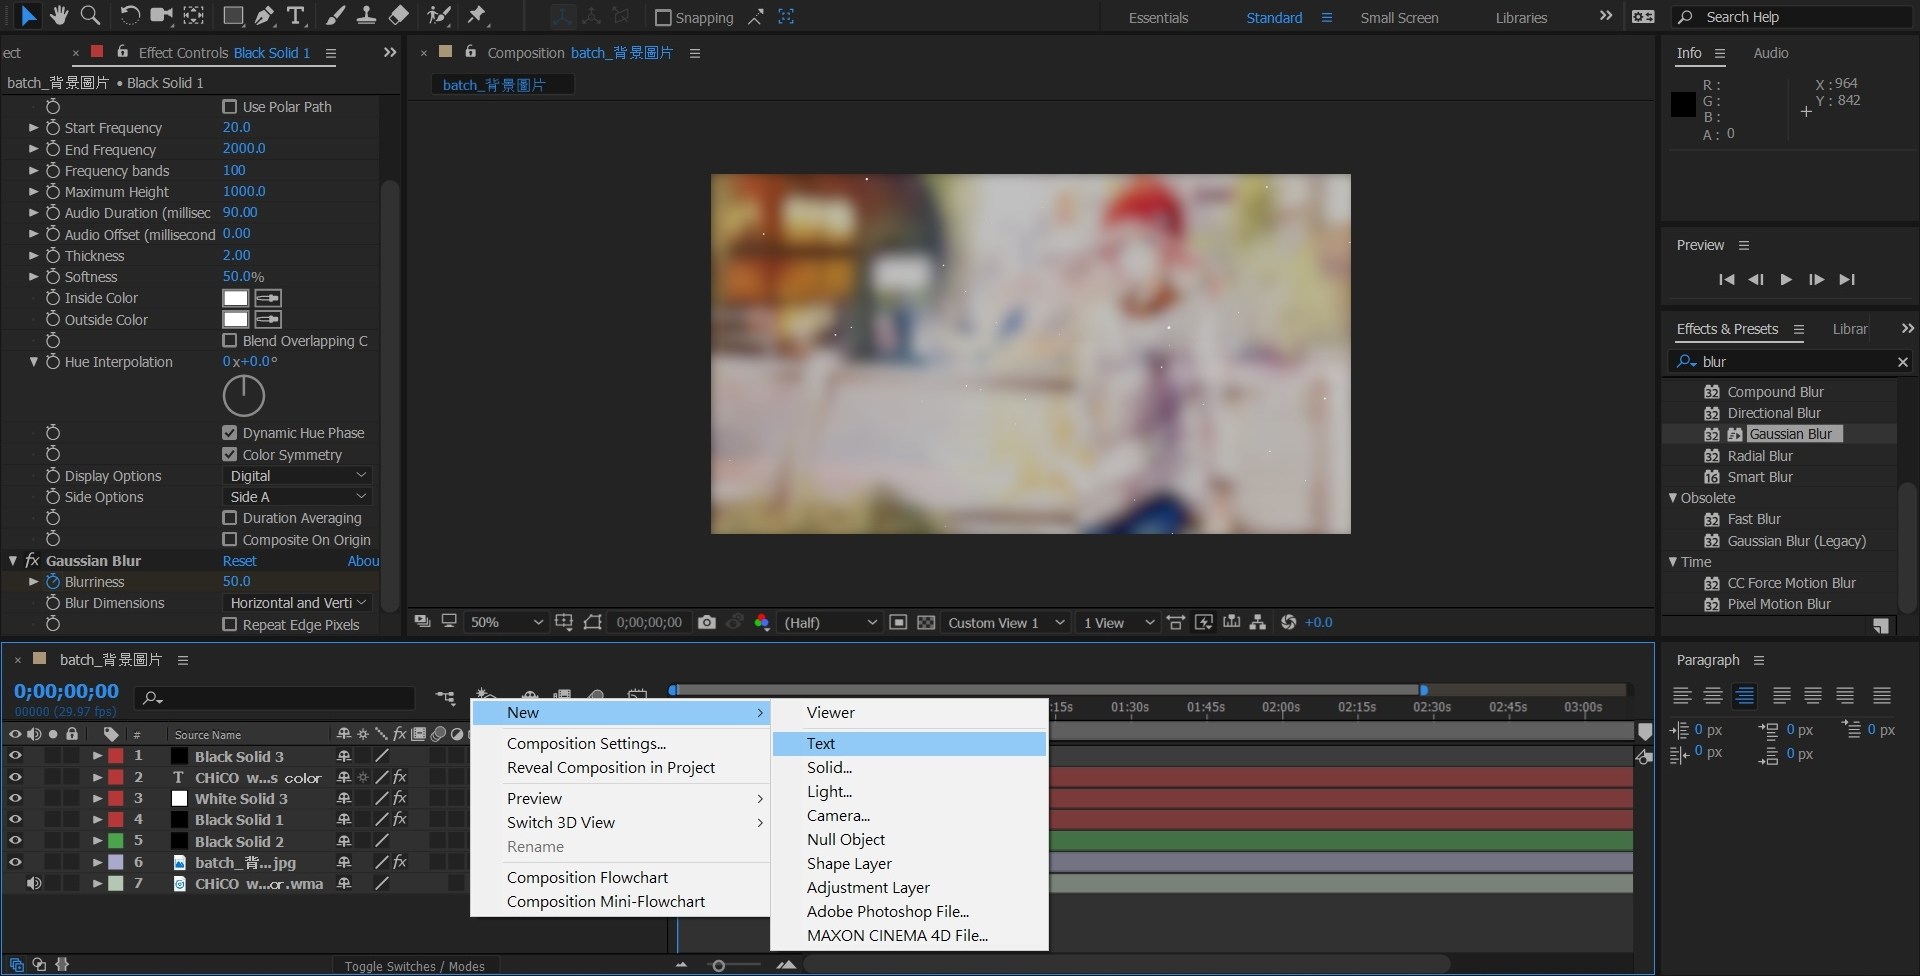Choose Text from the New submenu
Image resolution: width=1920 pixels, height=976 pixels.
click(821, 743)
